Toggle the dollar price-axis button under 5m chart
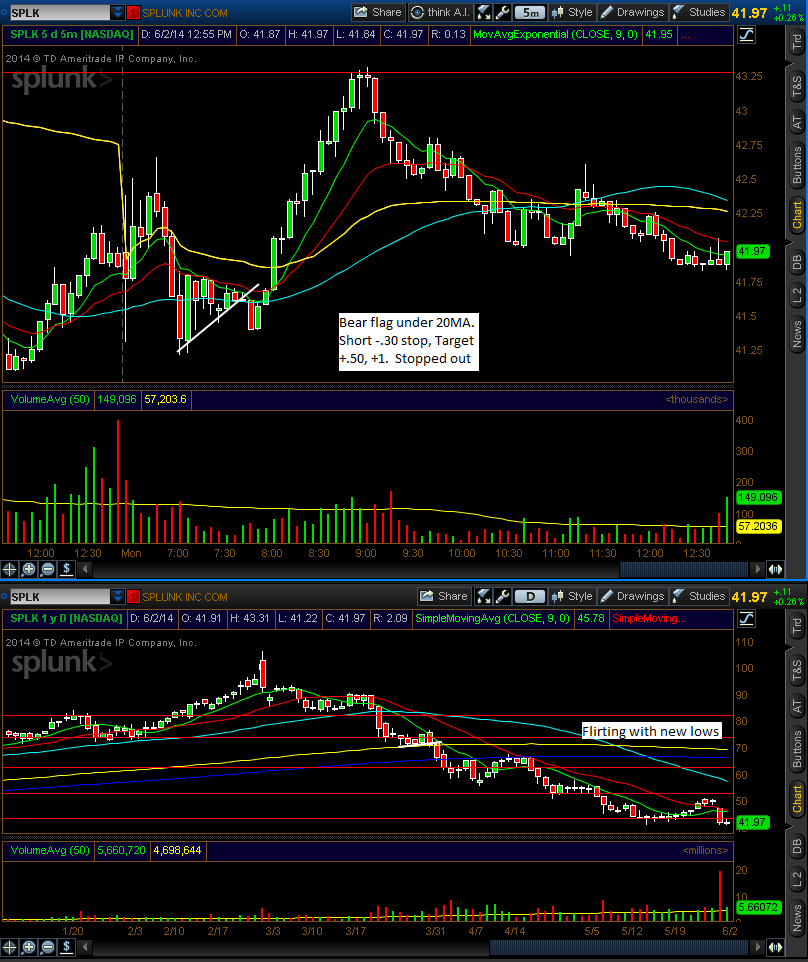Image resolution: width=808 pixels, height=962 pixels. point(66,569)
